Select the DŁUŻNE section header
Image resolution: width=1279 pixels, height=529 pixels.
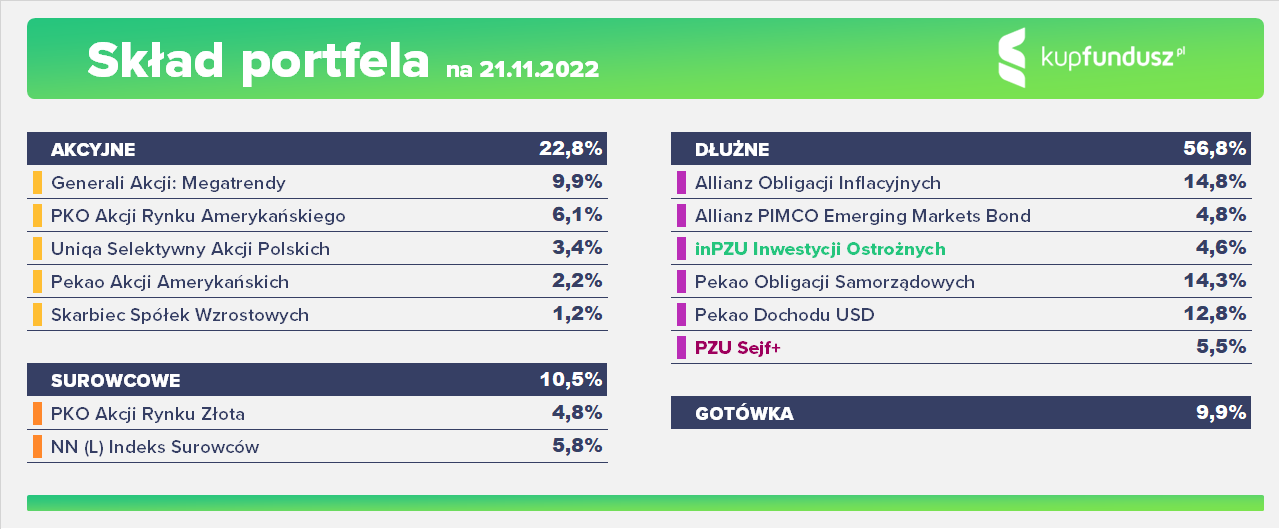pos(961,149)
